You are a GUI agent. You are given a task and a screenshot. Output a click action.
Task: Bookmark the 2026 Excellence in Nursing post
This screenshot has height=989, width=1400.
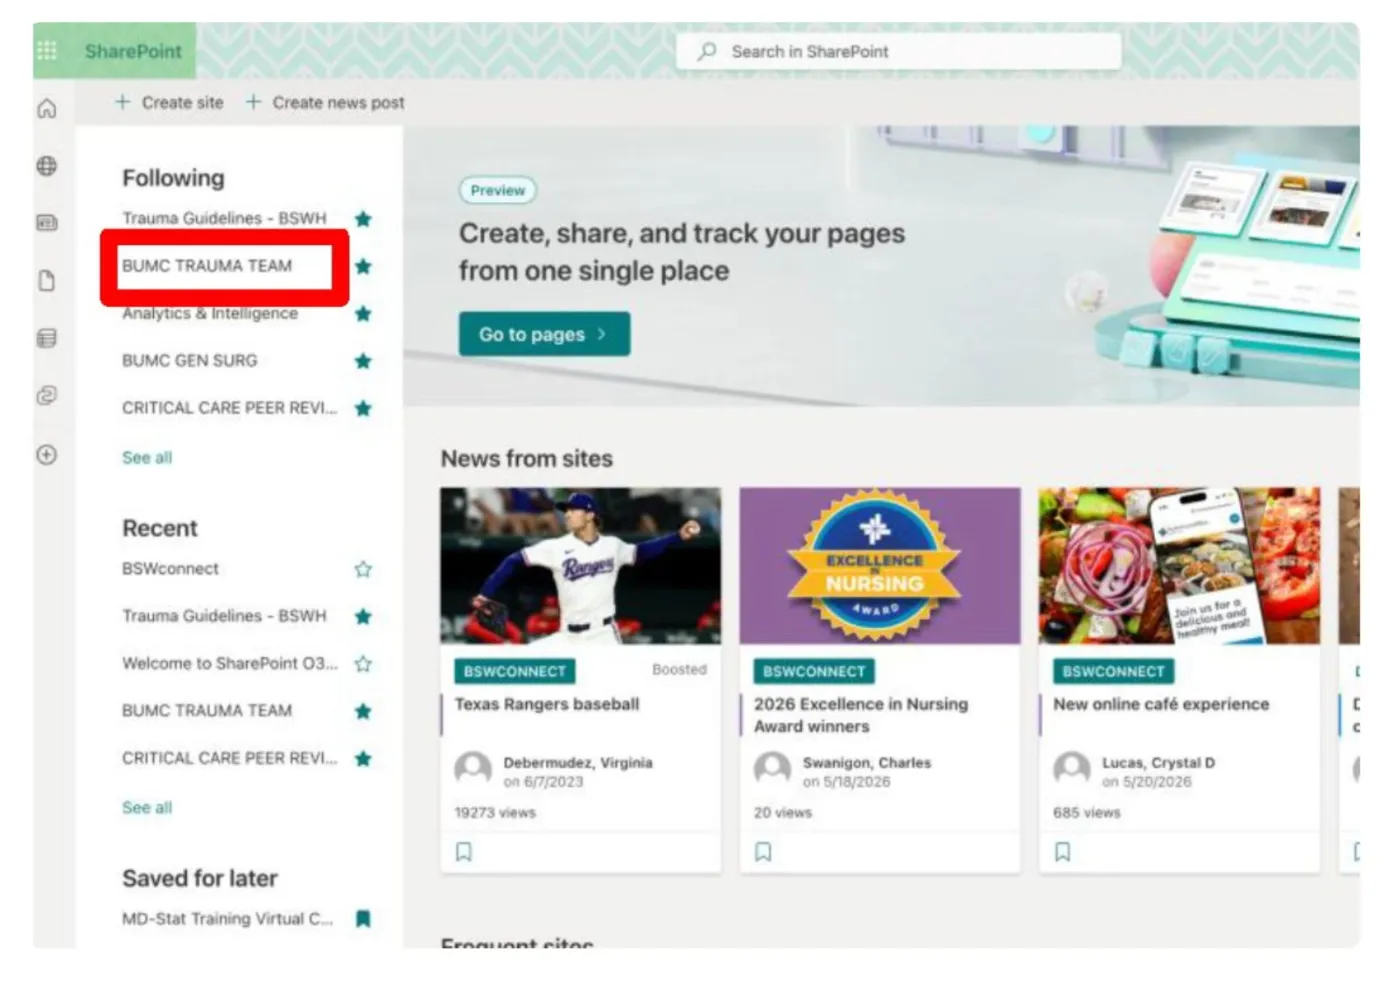pyautogui.click(x=763, y=852)
